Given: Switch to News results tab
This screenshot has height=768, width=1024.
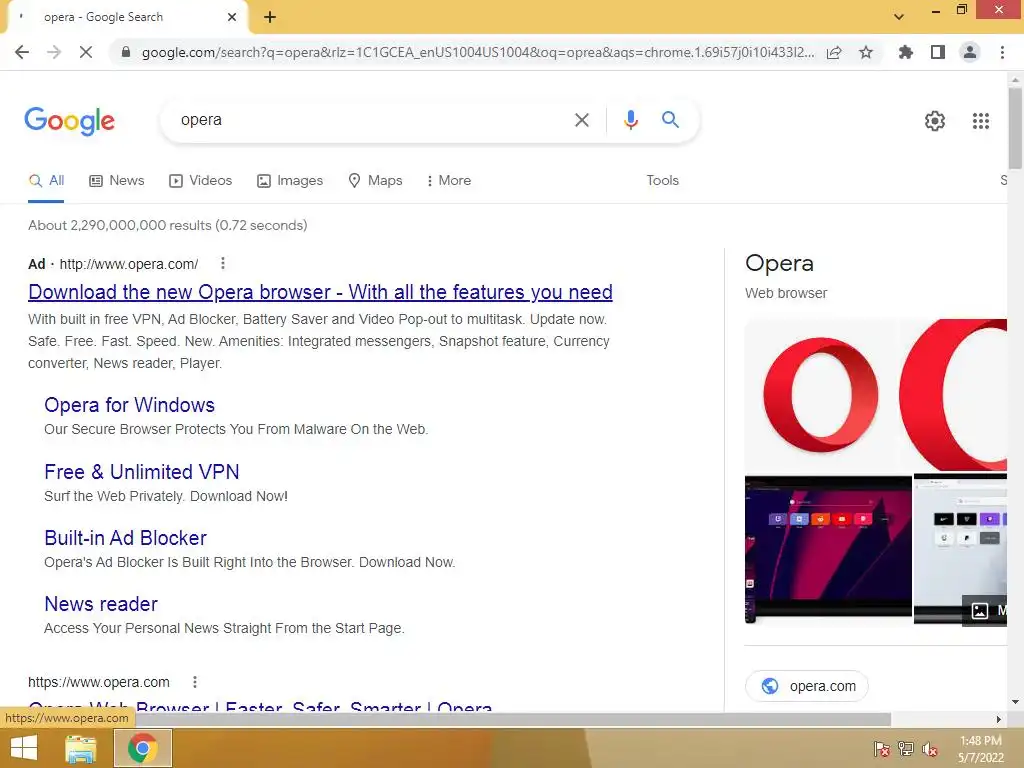Looking at the screenshot, I should click(x=117, y=181).
